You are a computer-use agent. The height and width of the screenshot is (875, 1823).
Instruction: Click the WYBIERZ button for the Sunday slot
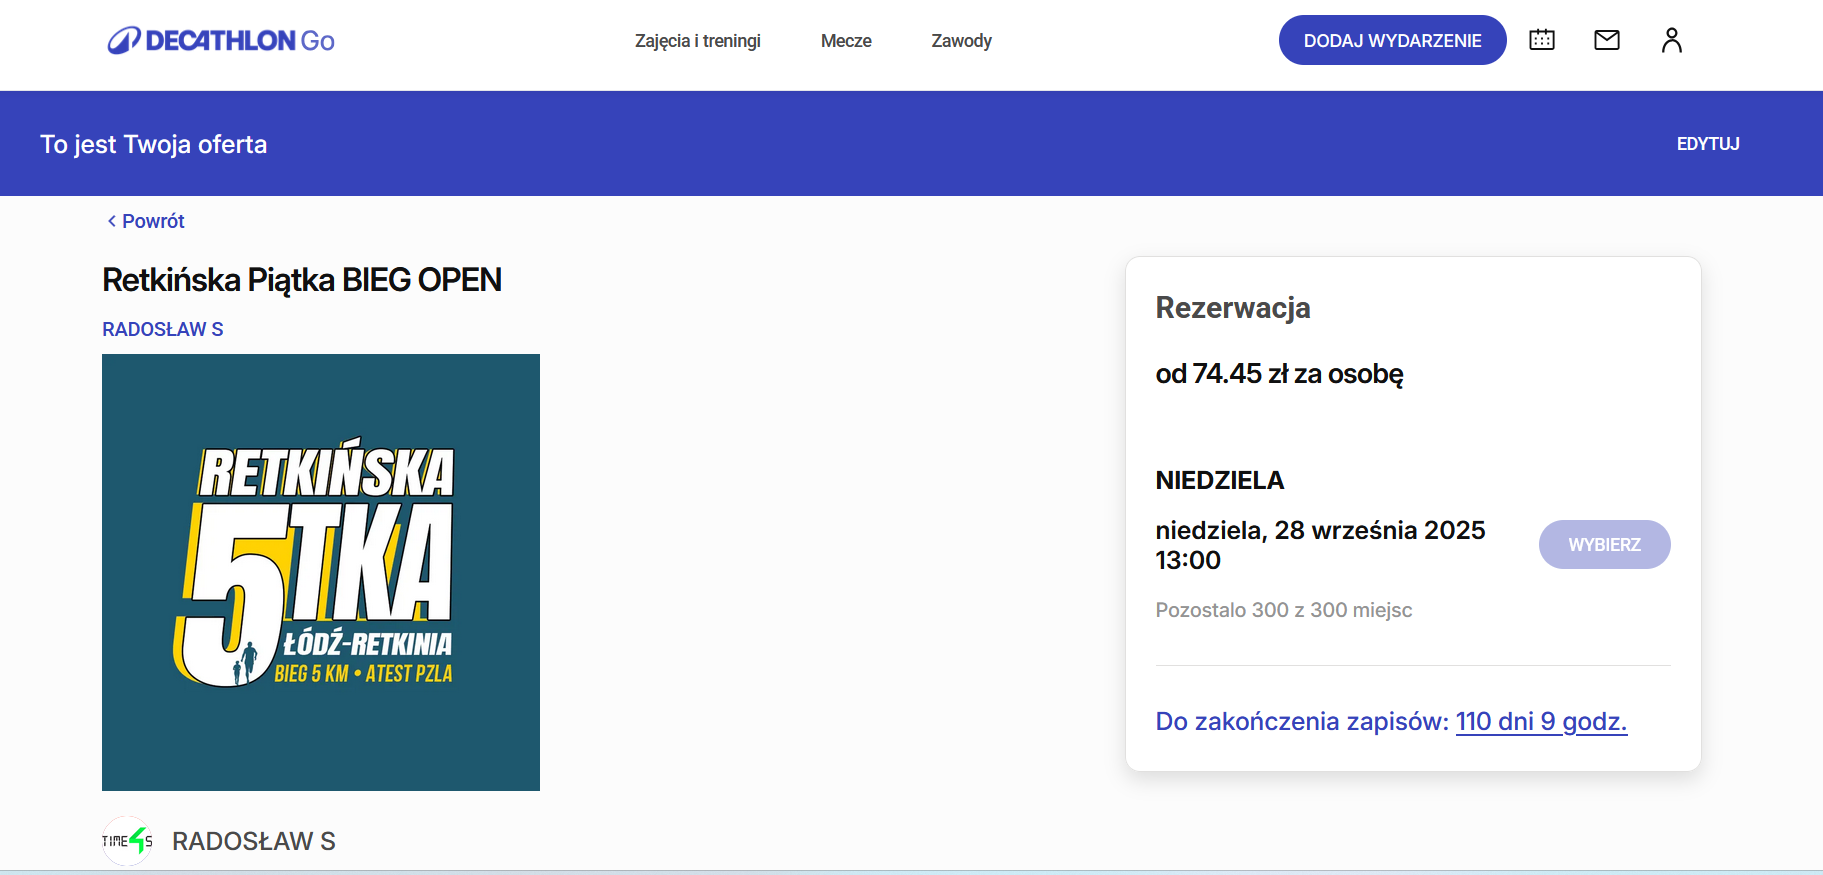(1604, 545)
